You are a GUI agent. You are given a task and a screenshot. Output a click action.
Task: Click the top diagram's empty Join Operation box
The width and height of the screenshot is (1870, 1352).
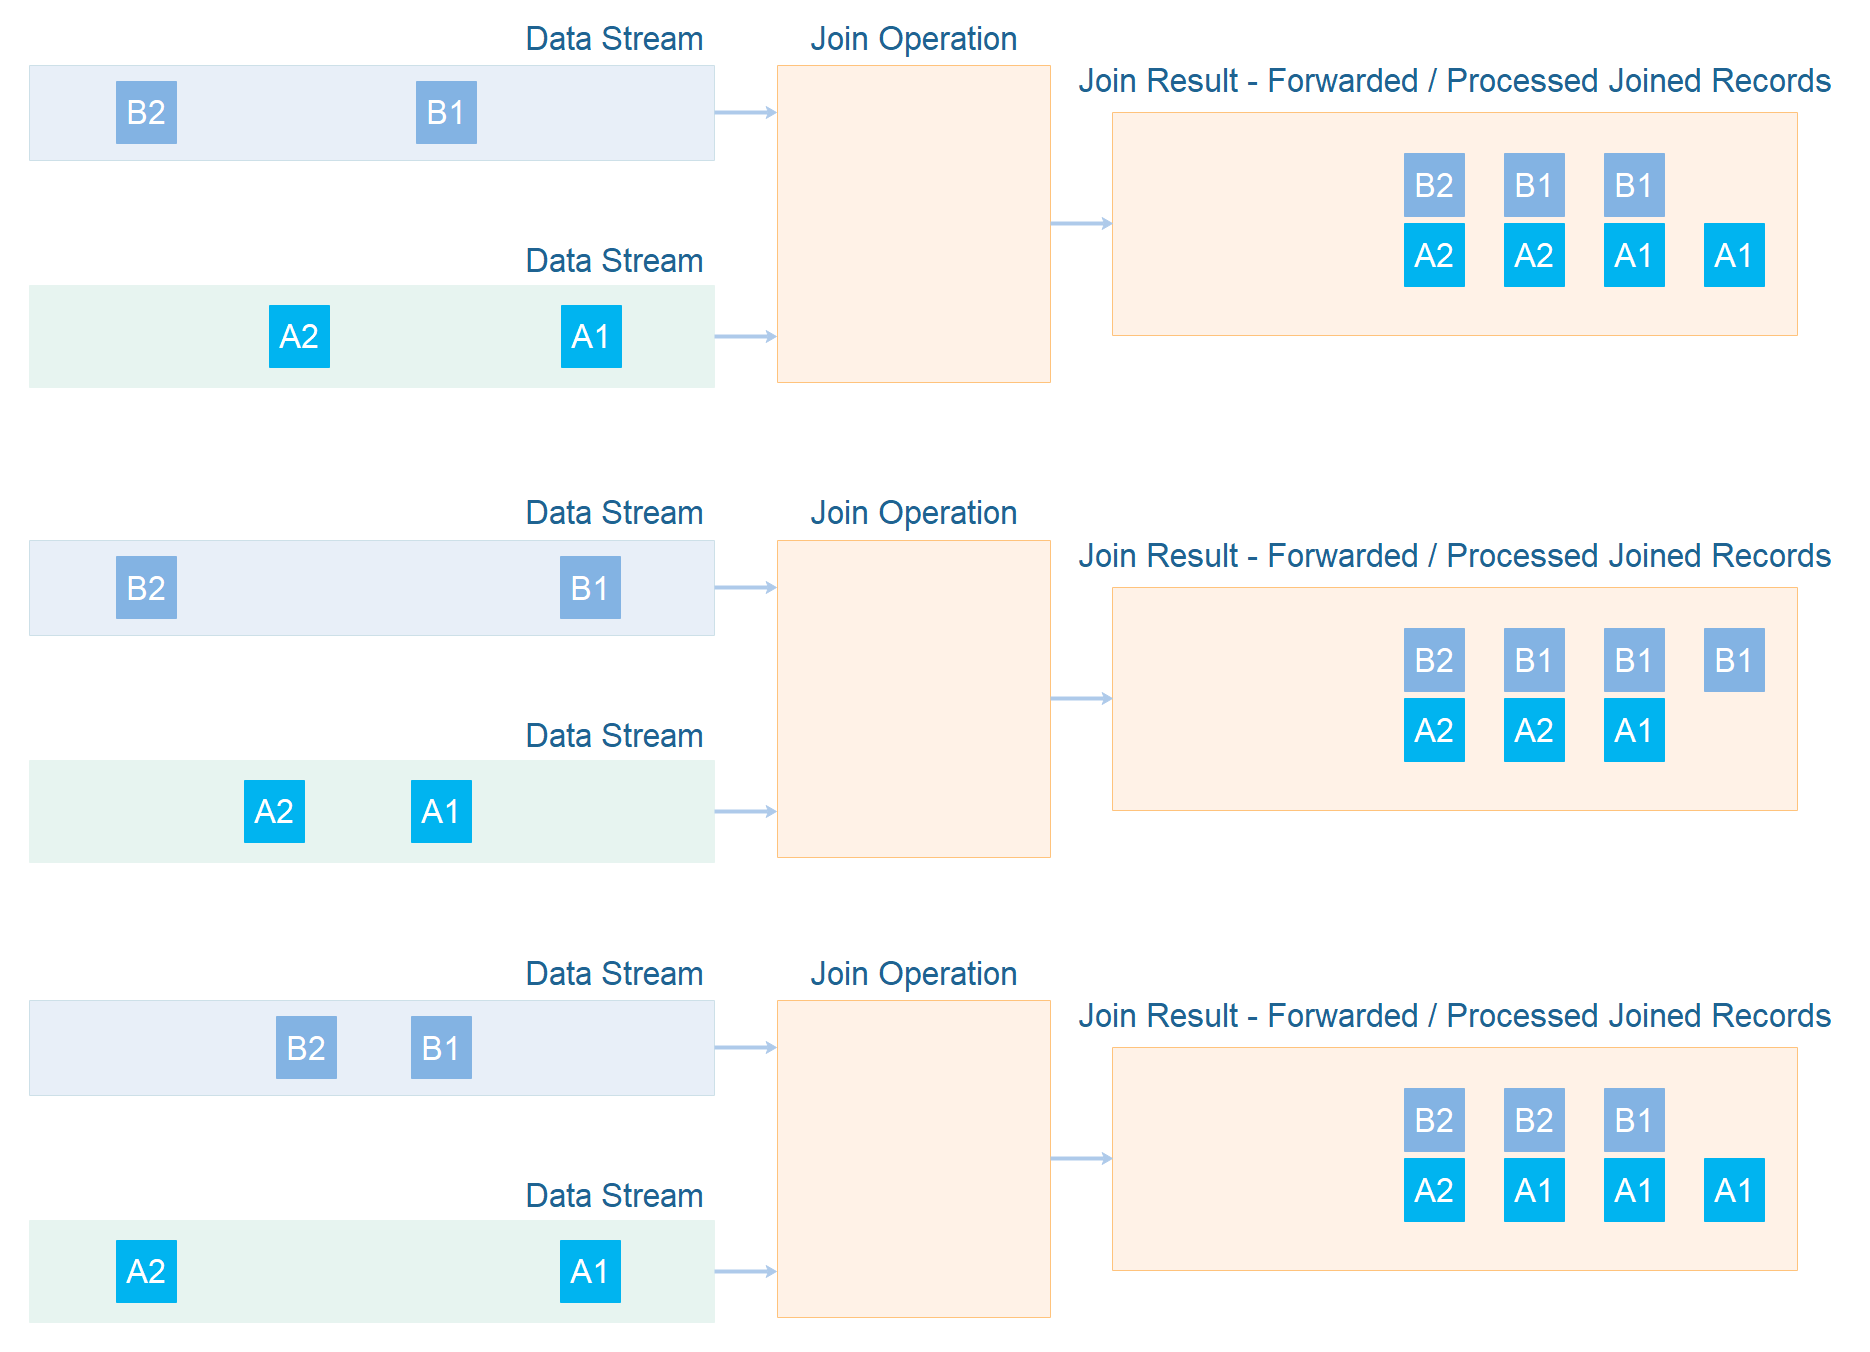coord(913,223)
